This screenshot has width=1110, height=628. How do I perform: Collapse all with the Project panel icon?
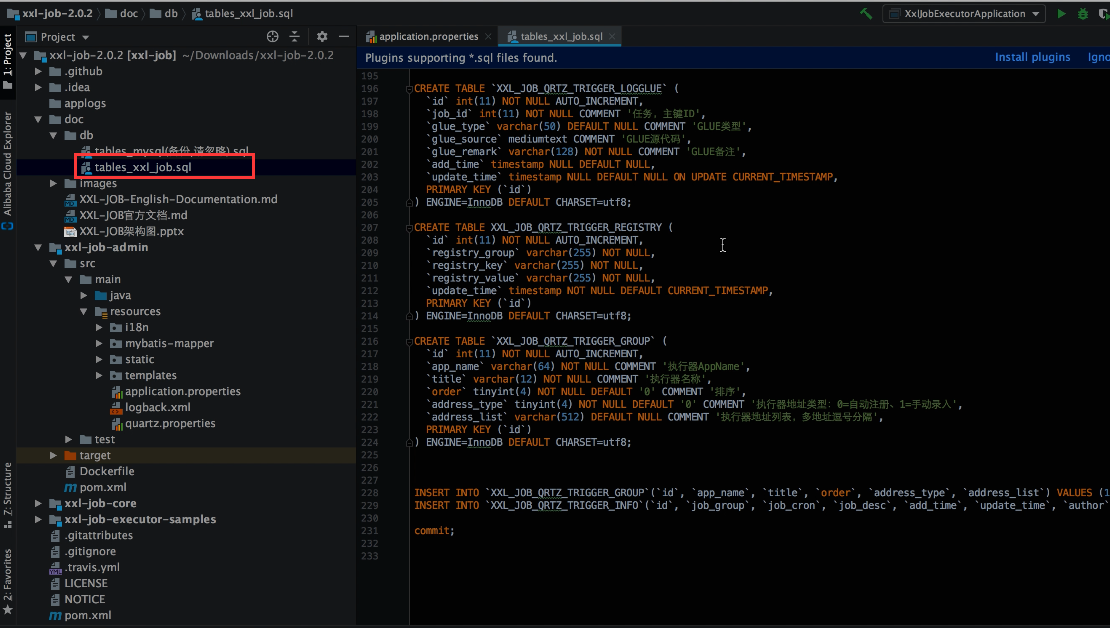point(294,37)
